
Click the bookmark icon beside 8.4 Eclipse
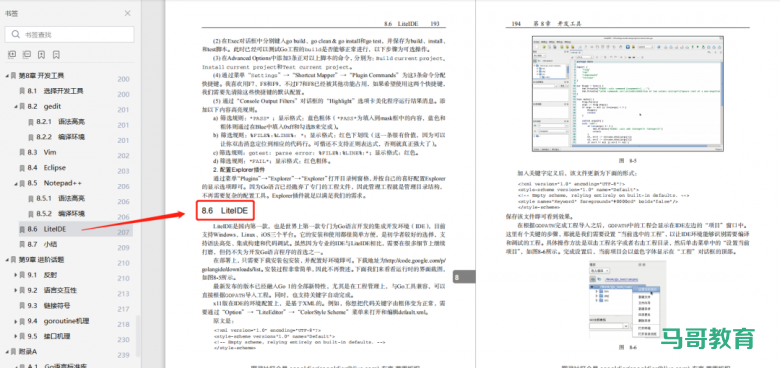[x=22, y=168]
